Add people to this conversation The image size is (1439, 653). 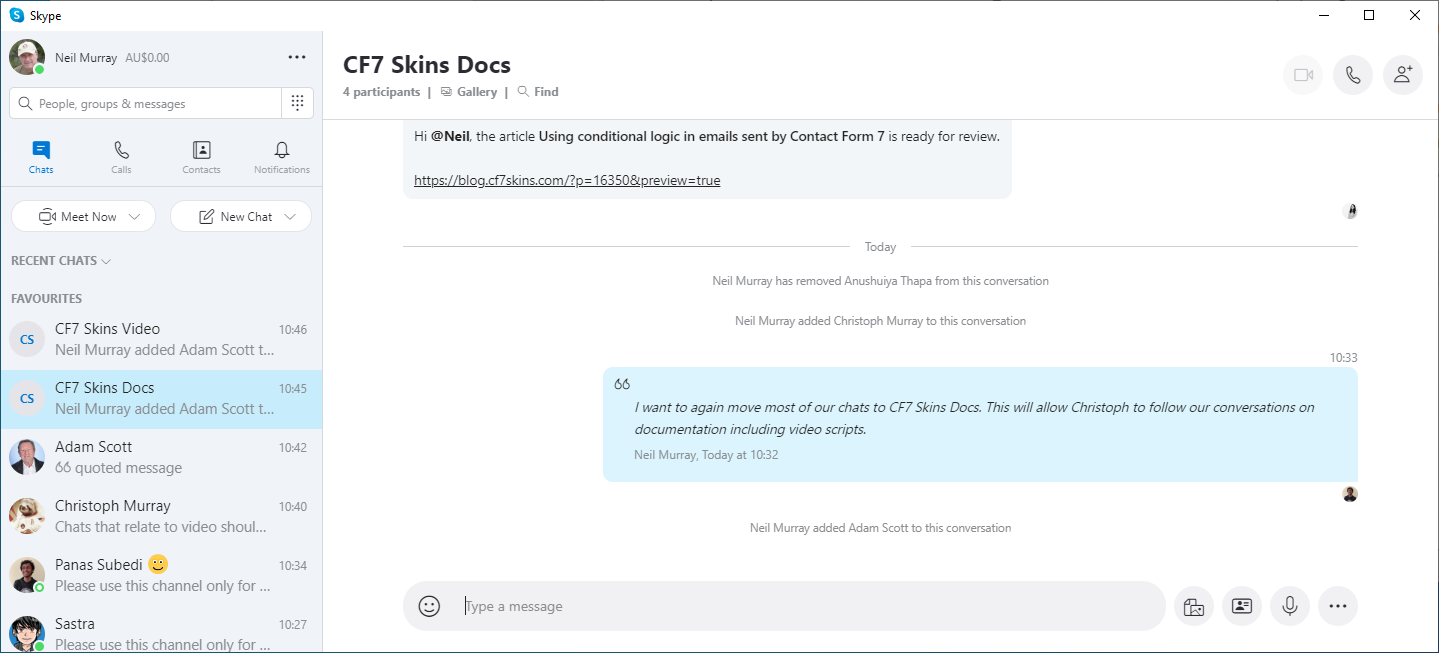(x=1402, y=75)
